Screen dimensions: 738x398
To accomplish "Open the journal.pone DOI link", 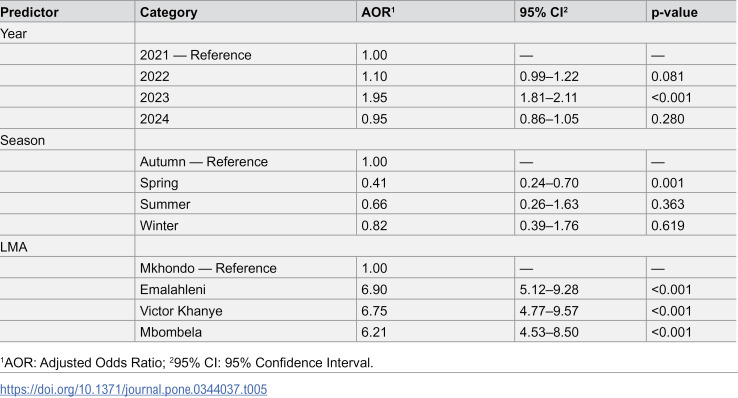I will click(x=133, y=390).
